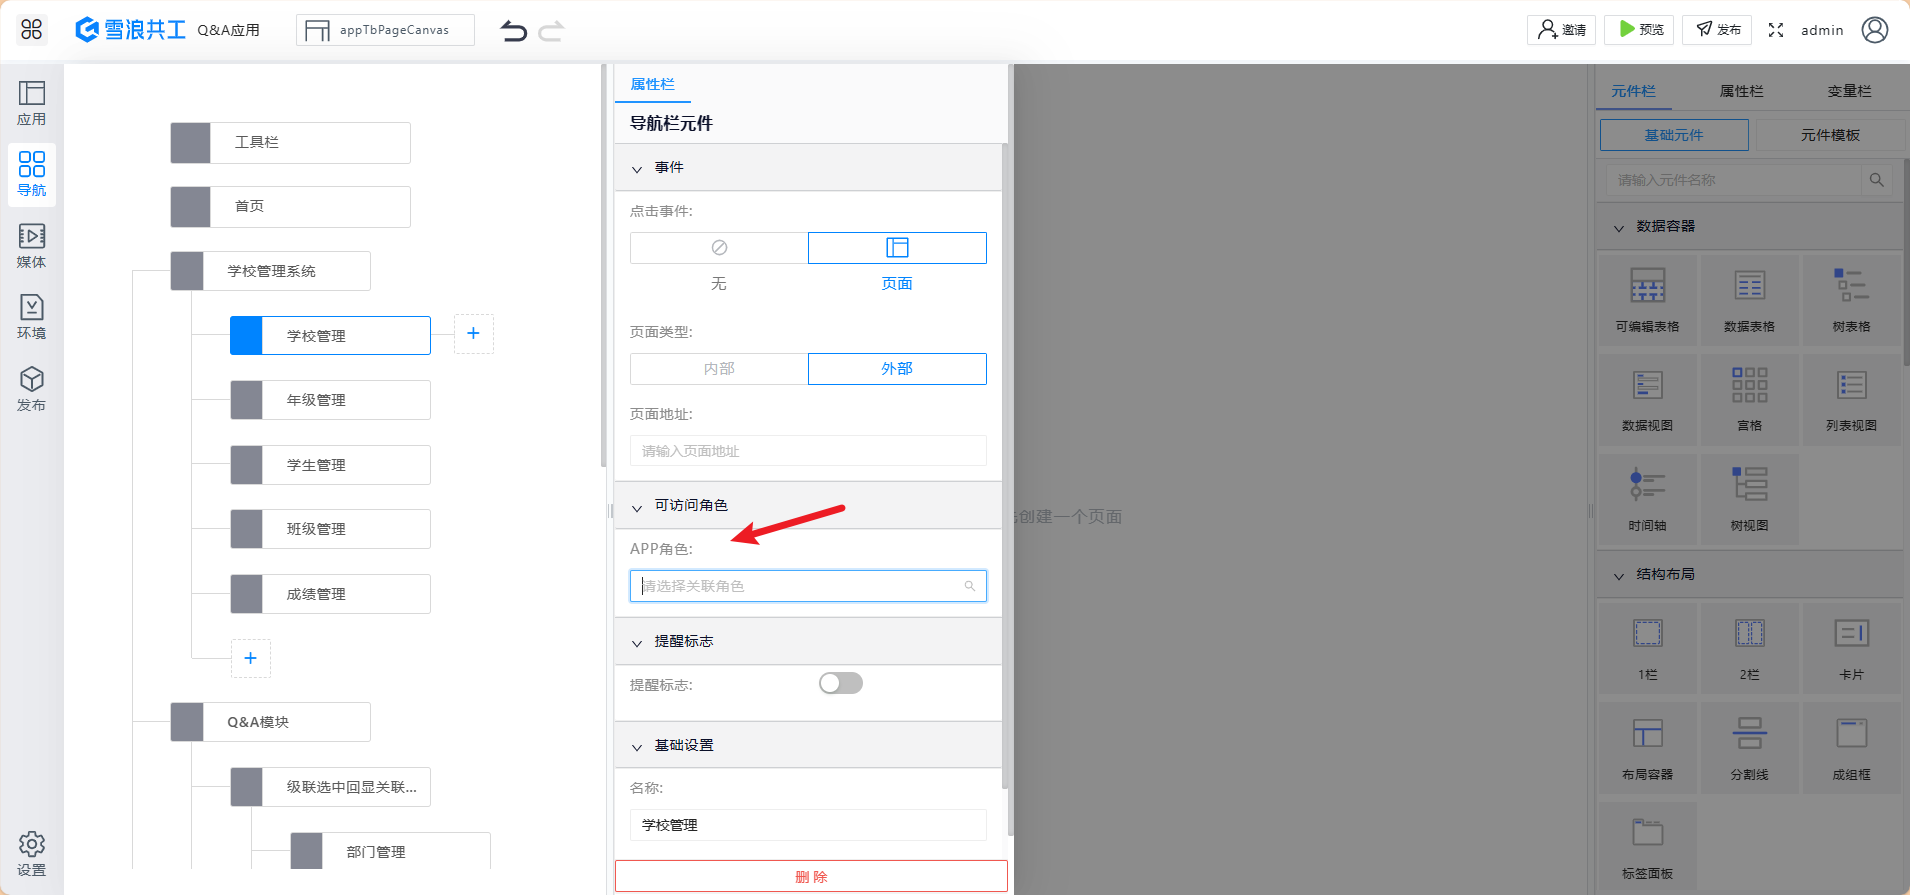Click the app grid icon at top left
The width and height of the screenshot is (1910, 895).
coord(32,30)
